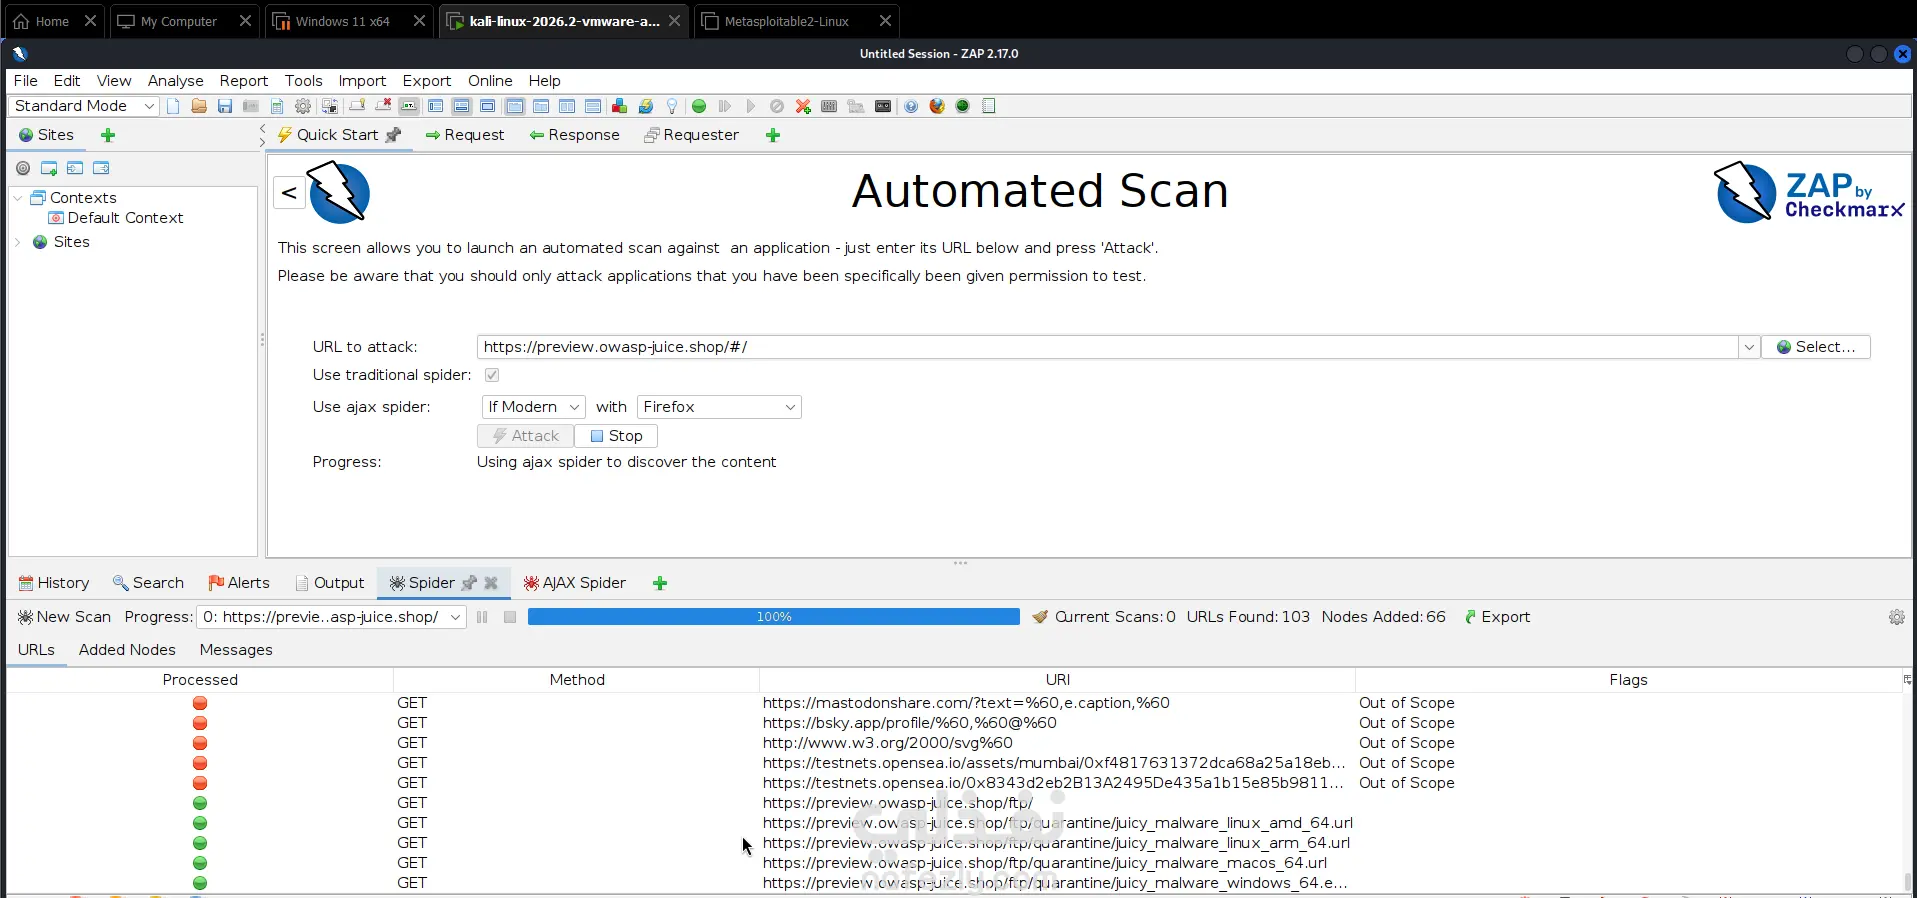The height and width of the screenshot is (898, 1917).
Task: Open the Standard Mode dropdown
Action: click(x=84, y=106)
